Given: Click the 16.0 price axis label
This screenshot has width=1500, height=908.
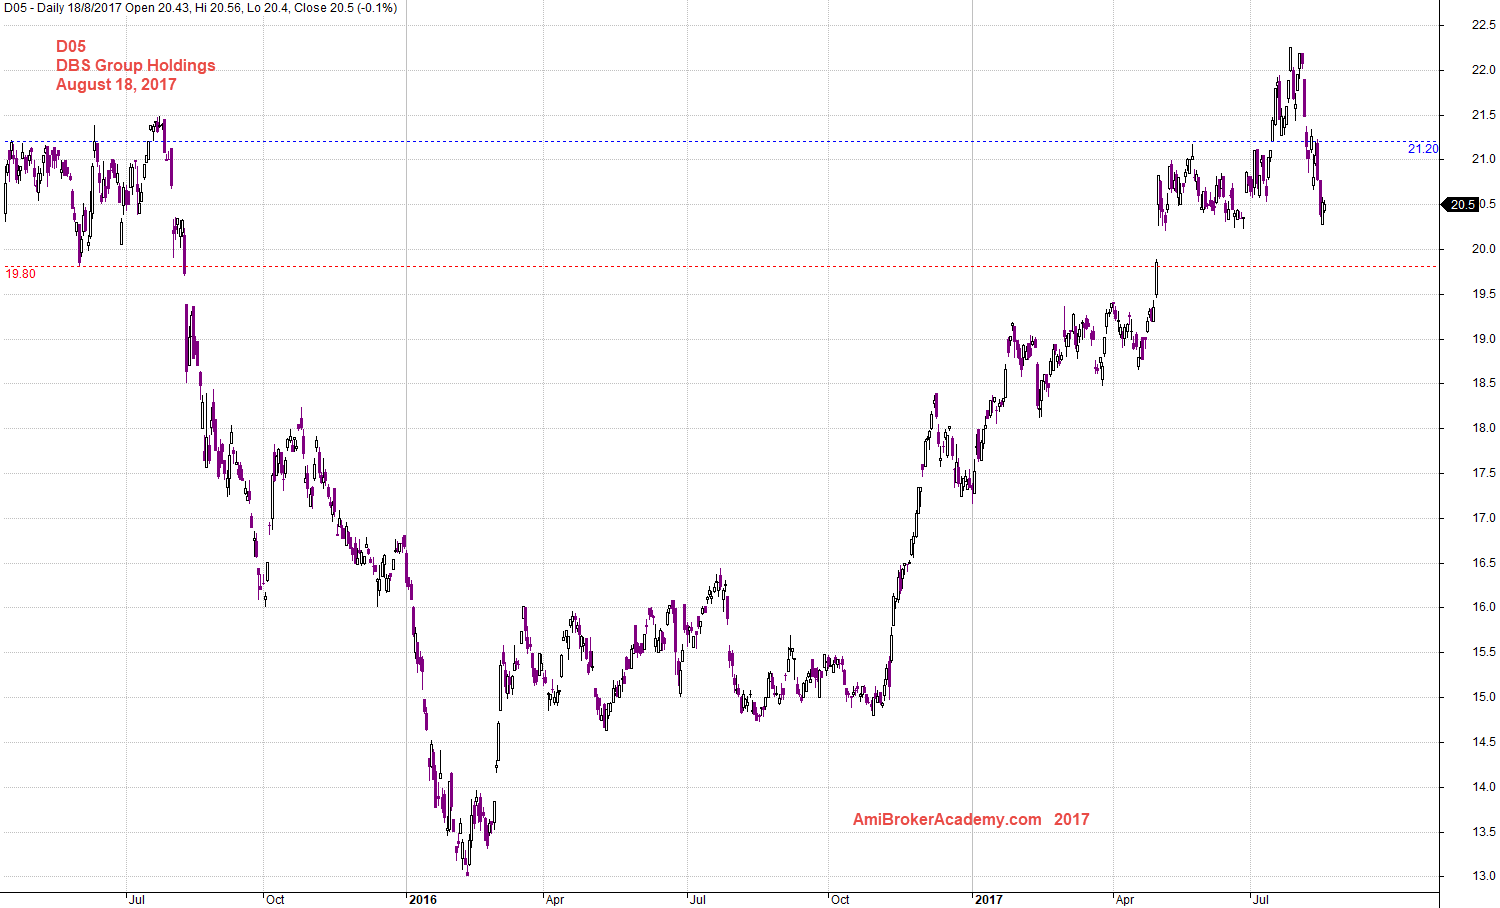Looking at the screenshot, I should point(1484,607).
